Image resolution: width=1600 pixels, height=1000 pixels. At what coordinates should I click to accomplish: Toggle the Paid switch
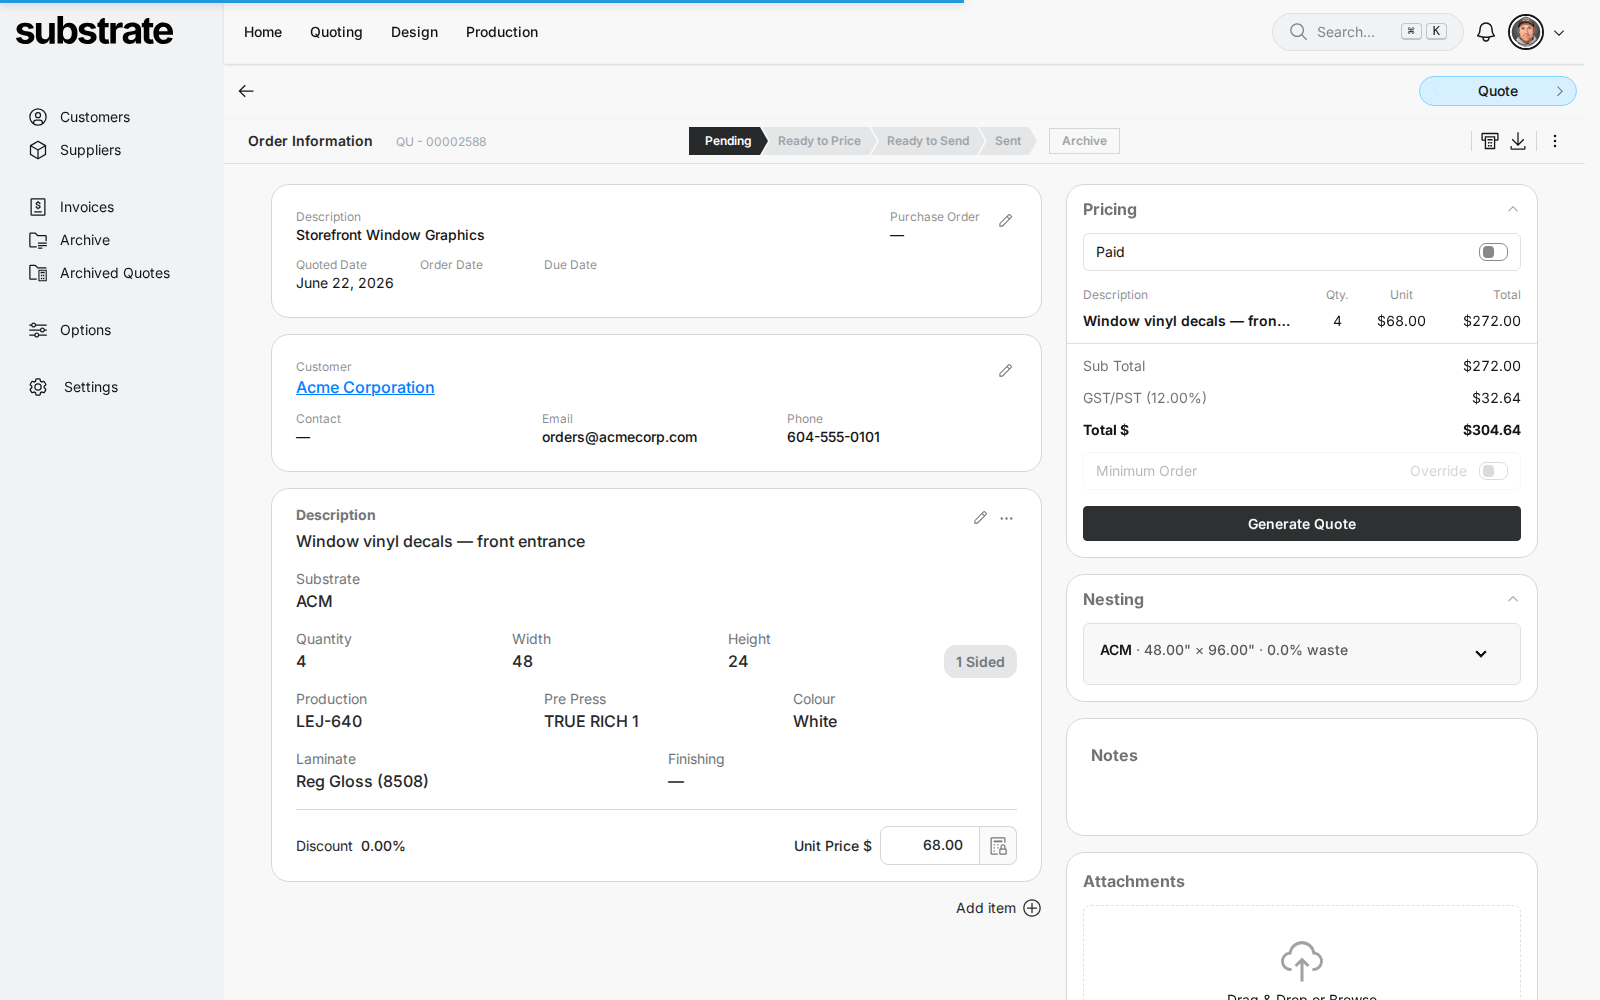[1493, 252]
